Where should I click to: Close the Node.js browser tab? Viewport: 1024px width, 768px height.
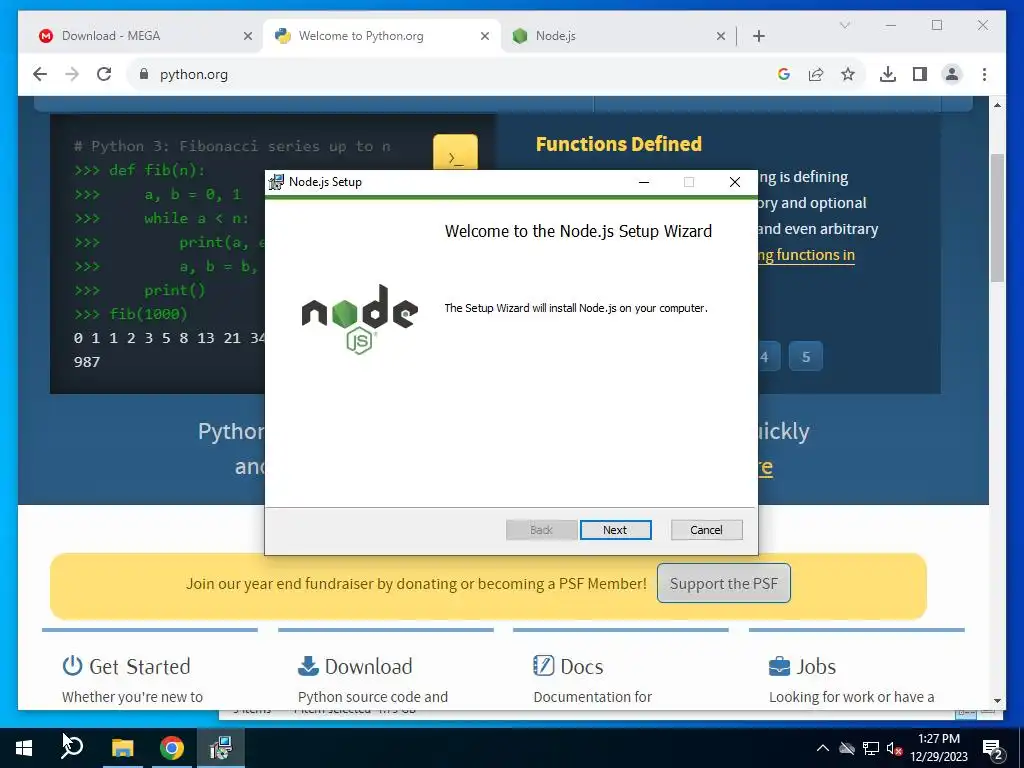pyautogui.click(x=720, y=36)
